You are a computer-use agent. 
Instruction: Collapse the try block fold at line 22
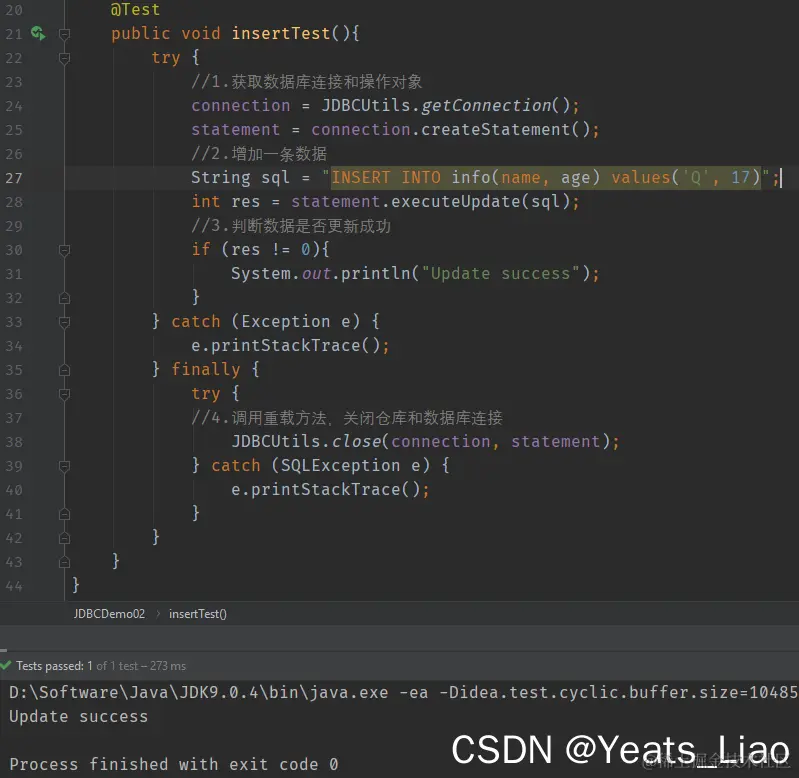pos(64,58)
